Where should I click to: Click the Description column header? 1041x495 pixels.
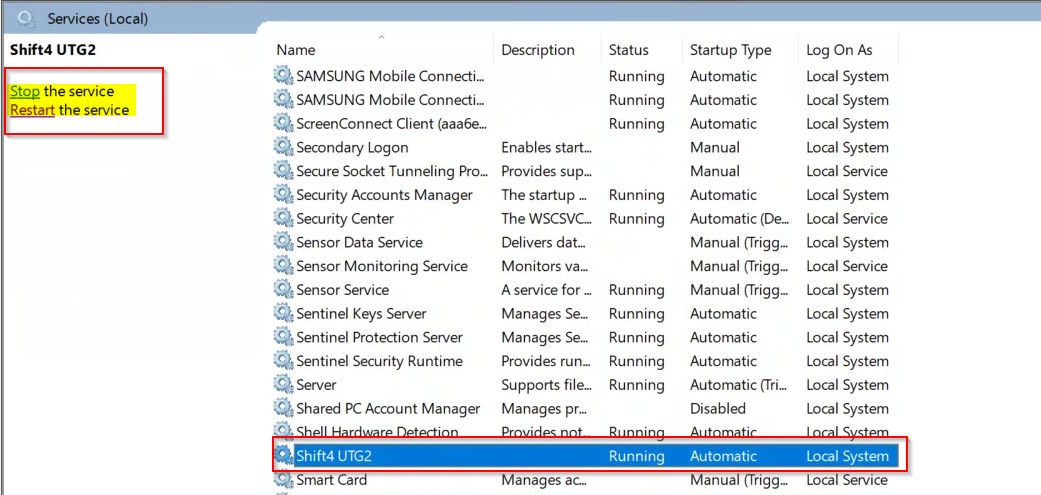click(538, 50)
